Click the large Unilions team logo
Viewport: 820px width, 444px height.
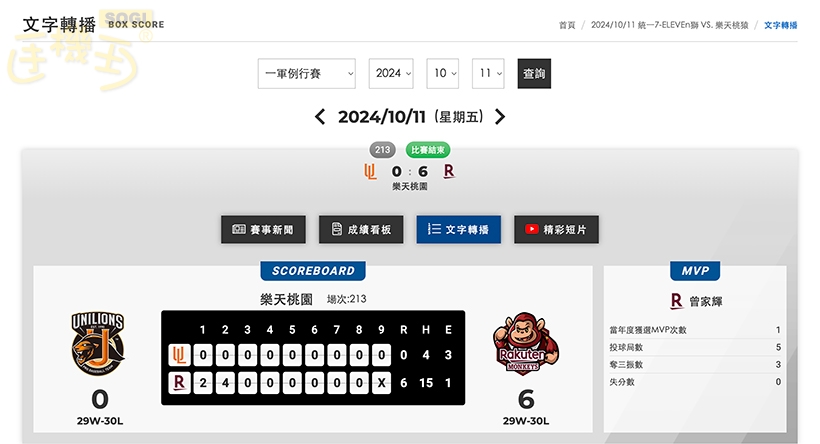tap(98, 343)
